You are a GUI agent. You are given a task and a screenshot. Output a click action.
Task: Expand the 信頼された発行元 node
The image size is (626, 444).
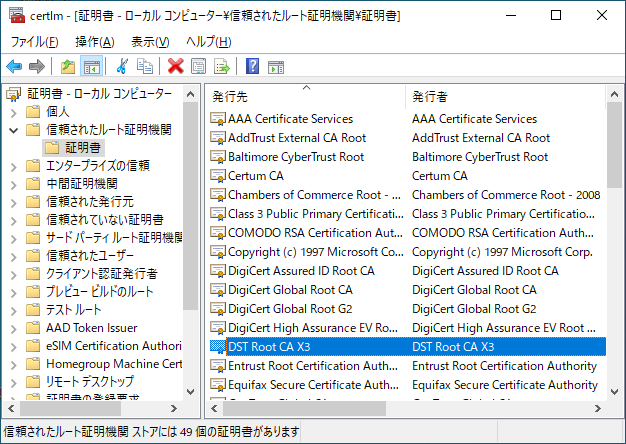pos(14,202)
